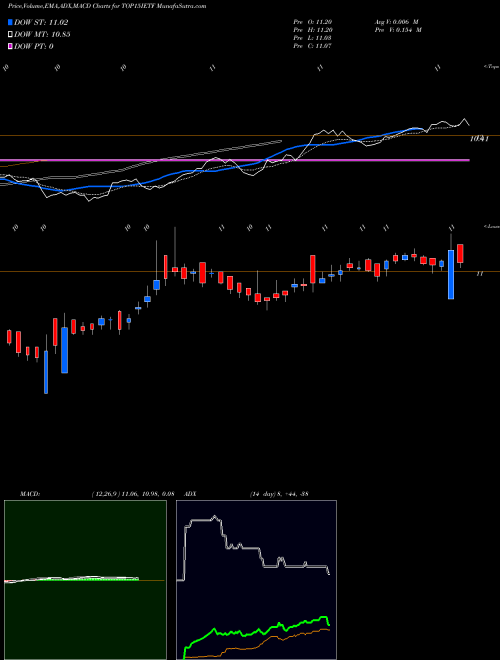500x660 pixels.
Task: Click the '<Top' label at the upper right
Action: tap(492, 67)
